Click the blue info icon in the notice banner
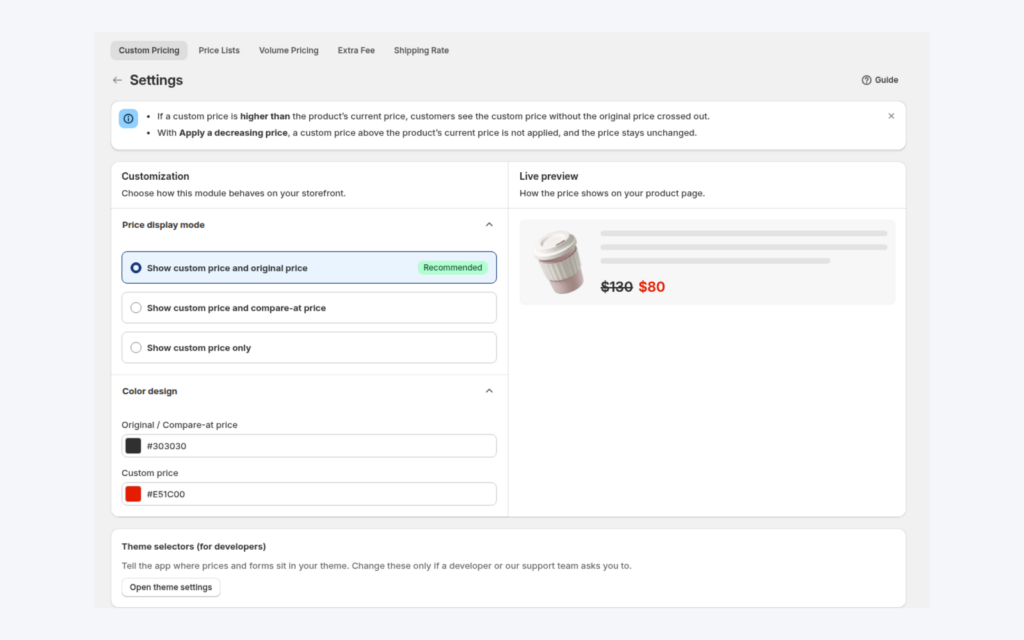This screenshot has width=1024, height=640. [x=128, y=118]
